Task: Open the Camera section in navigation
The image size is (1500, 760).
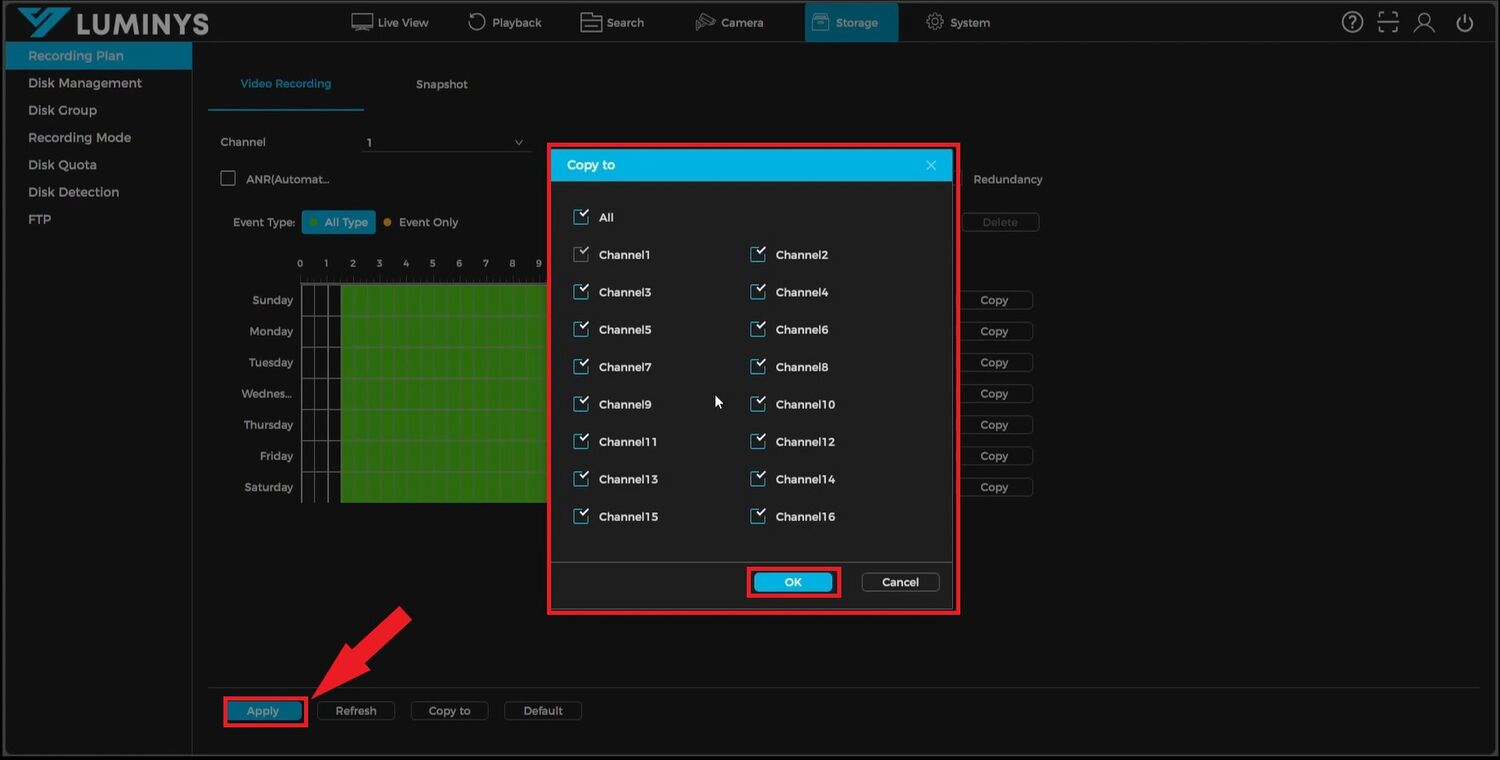Action: 729,22
